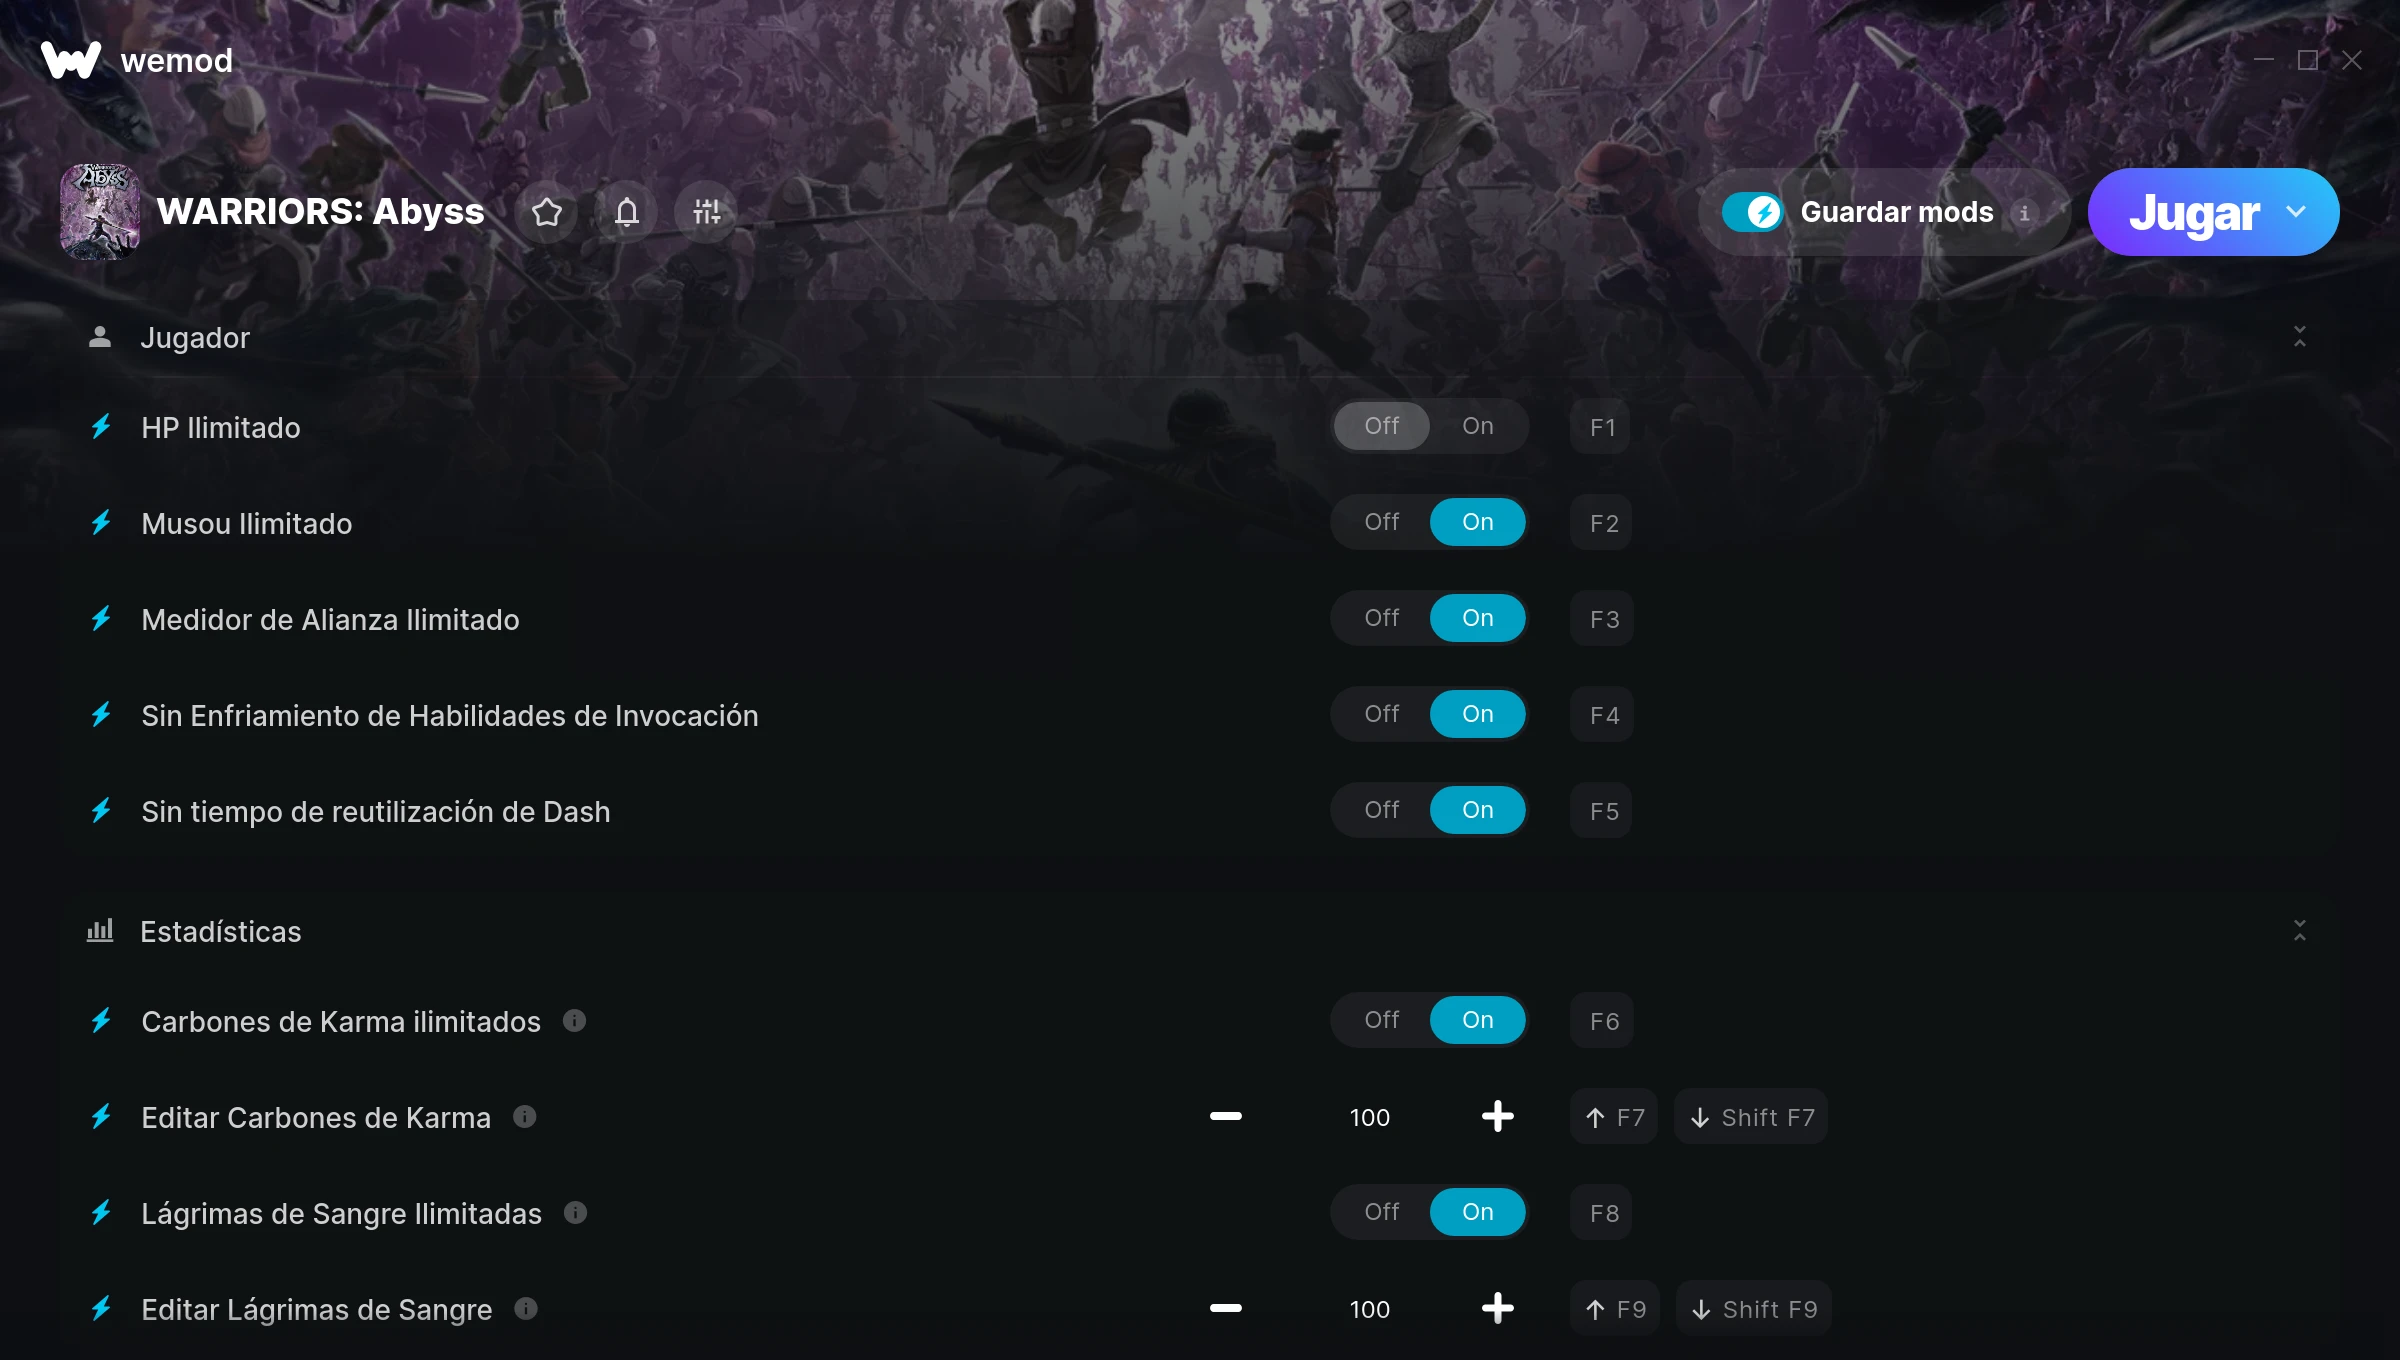This screenshot has height=1360, width=2400.
Task: Click the F3 hotkey for Medidor de Alianza
Action: [1603, 619]
